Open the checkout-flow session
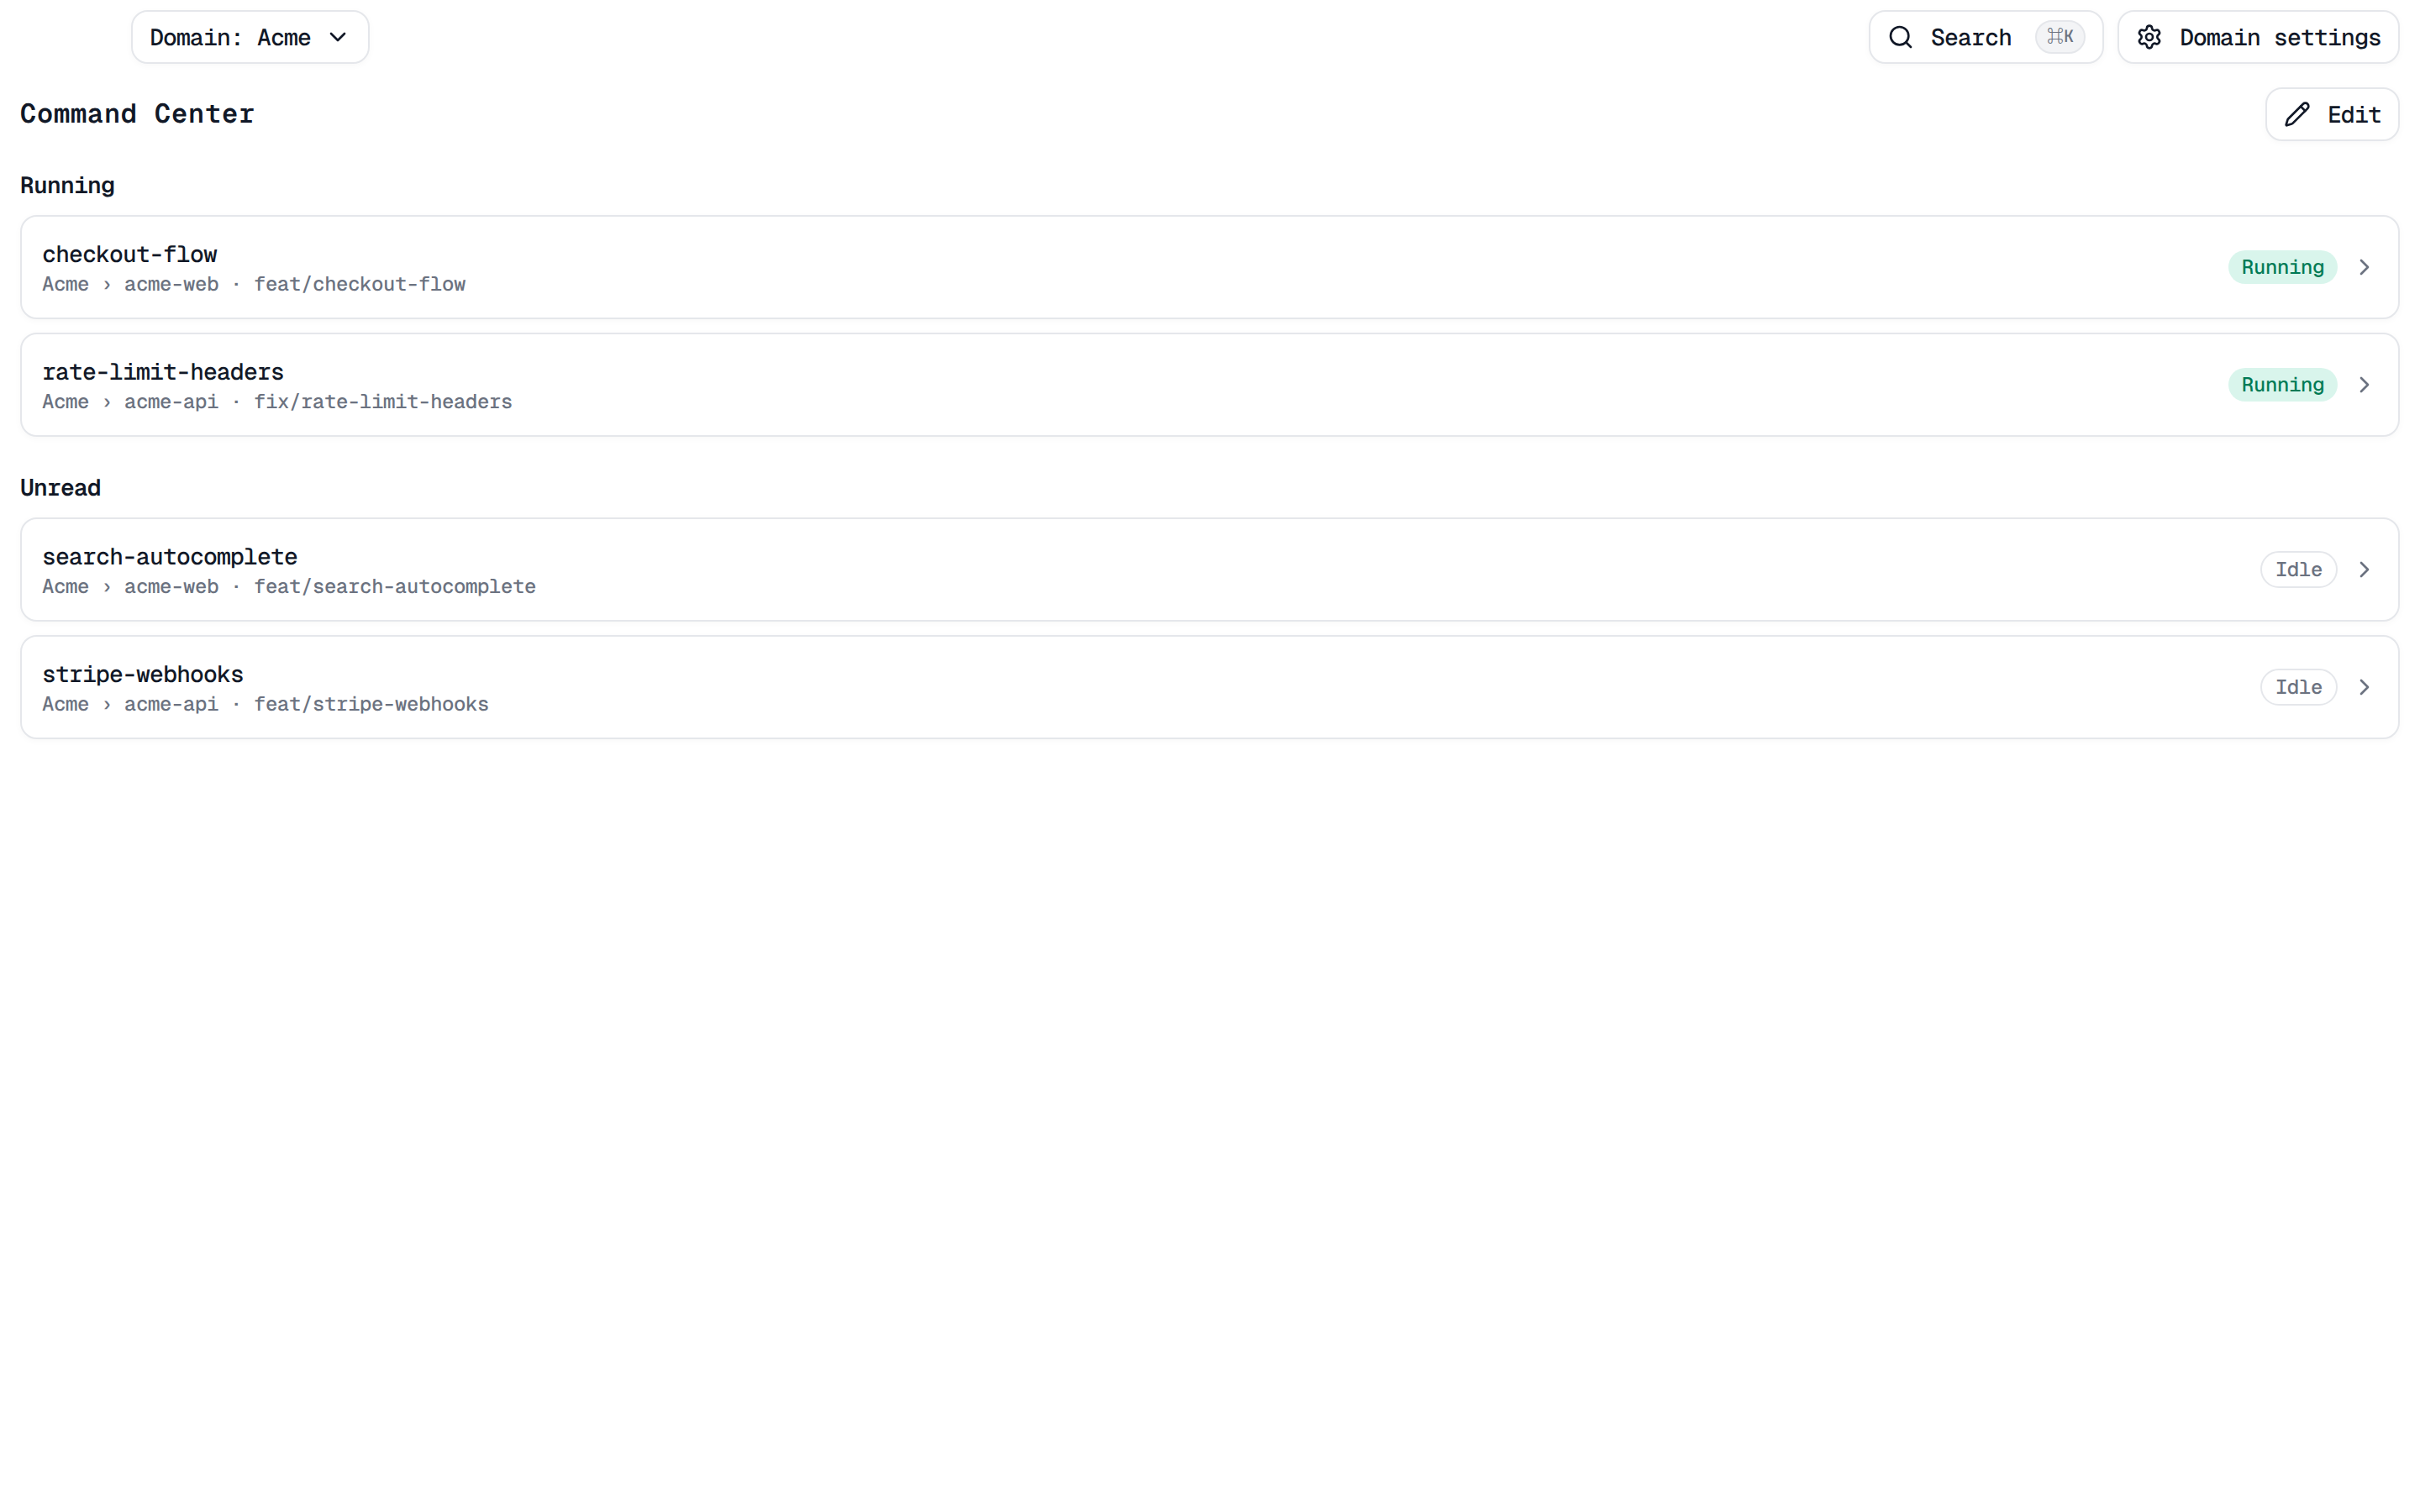Screen dimensions: 2420x1512 pyautogui.click(x=1210, y=267)
